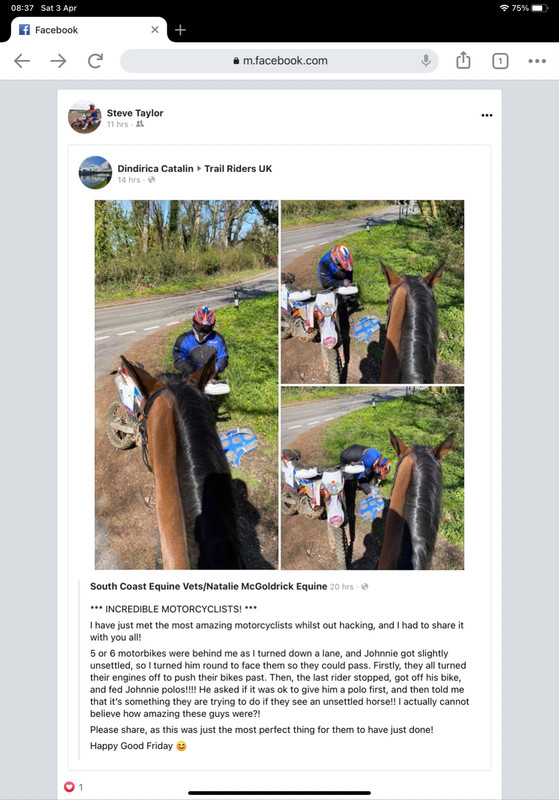Tap Dindirica Catalin's avatar image
Viewport: 559px width, 800px height.
point(95,172)
